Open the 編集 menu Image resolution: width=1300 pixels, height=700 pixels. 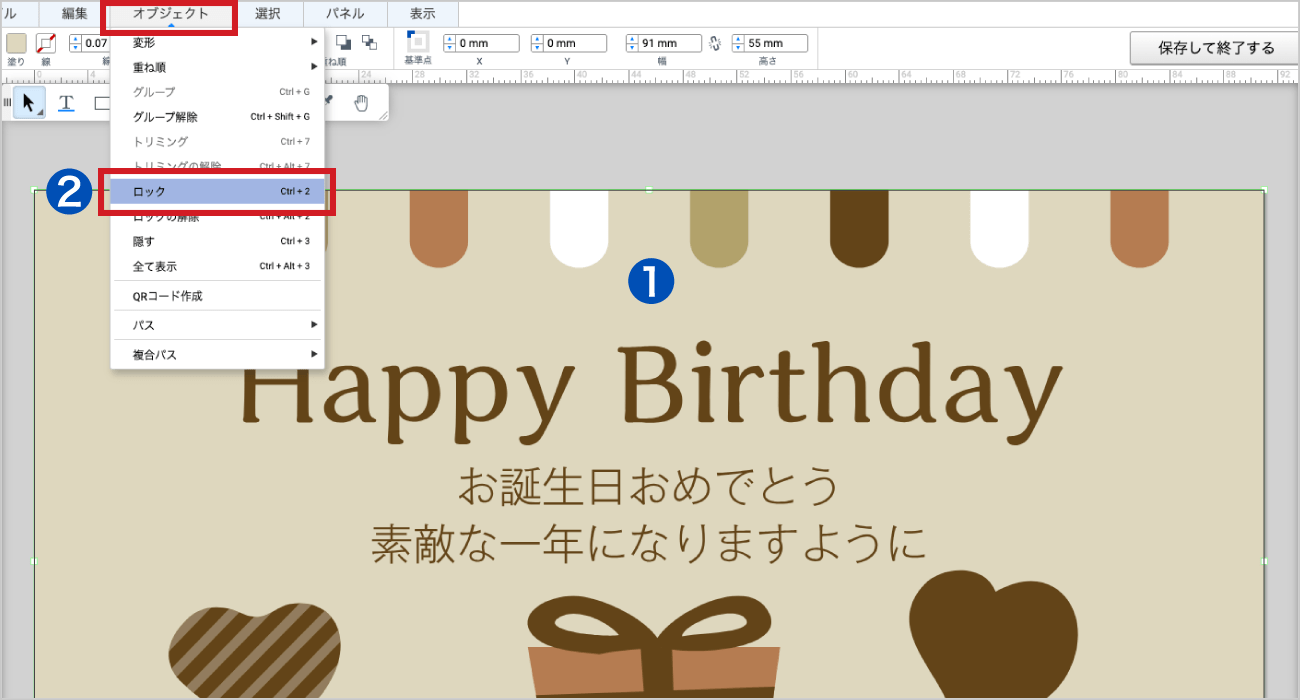coord(75,14)
